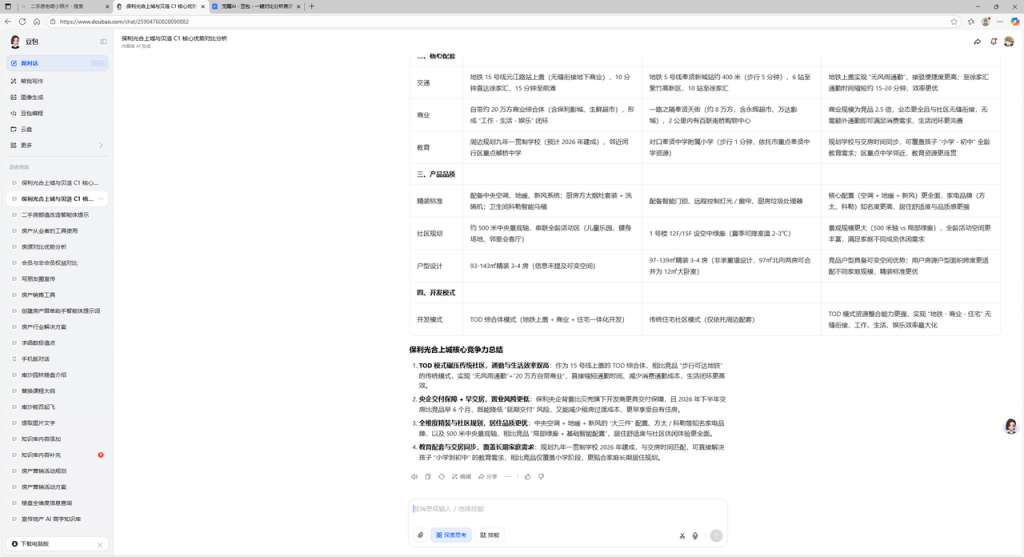Open the user avatar in page header

click(x=1009, y=41)
